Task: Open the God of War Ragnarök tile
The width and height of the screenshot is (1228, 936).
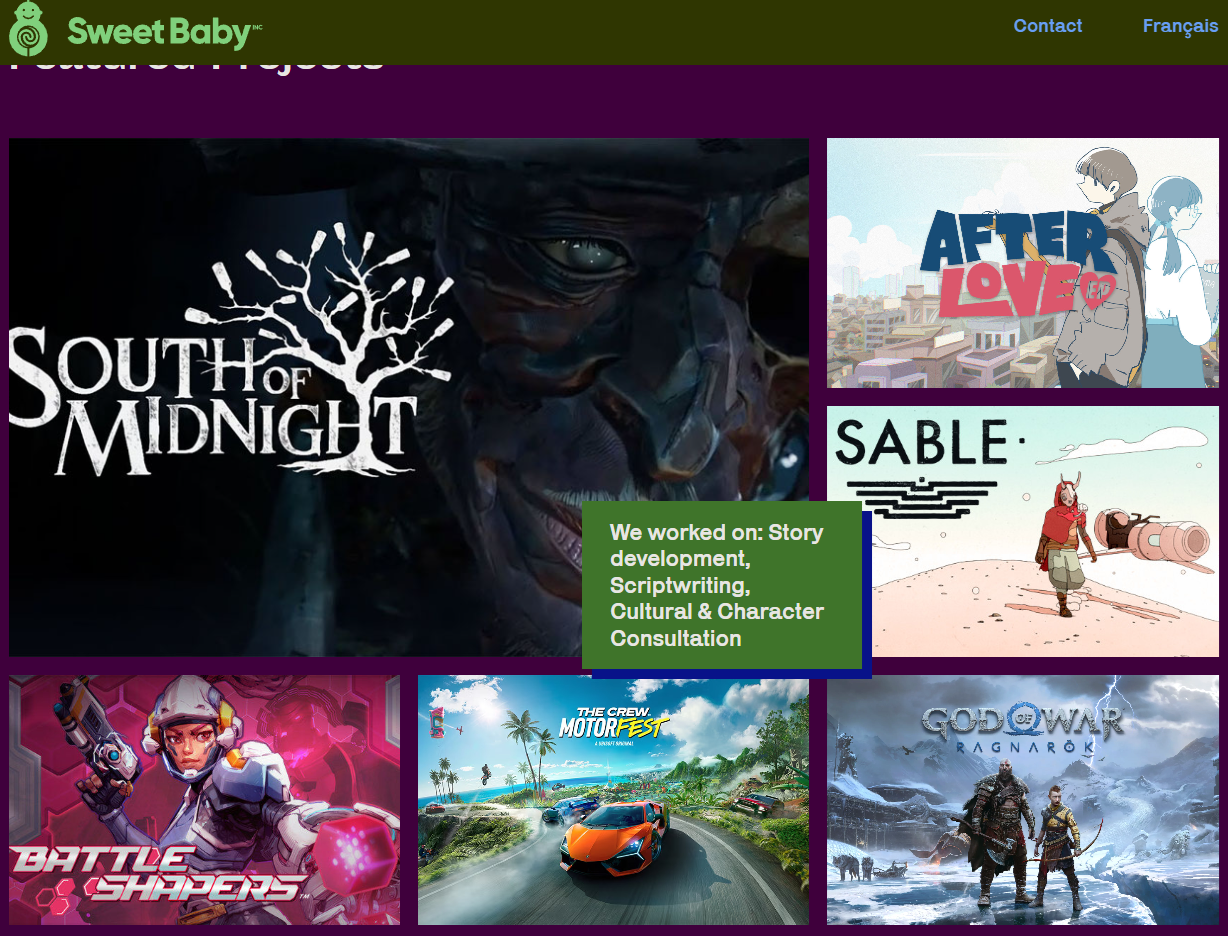Action: coord(1023,800)
